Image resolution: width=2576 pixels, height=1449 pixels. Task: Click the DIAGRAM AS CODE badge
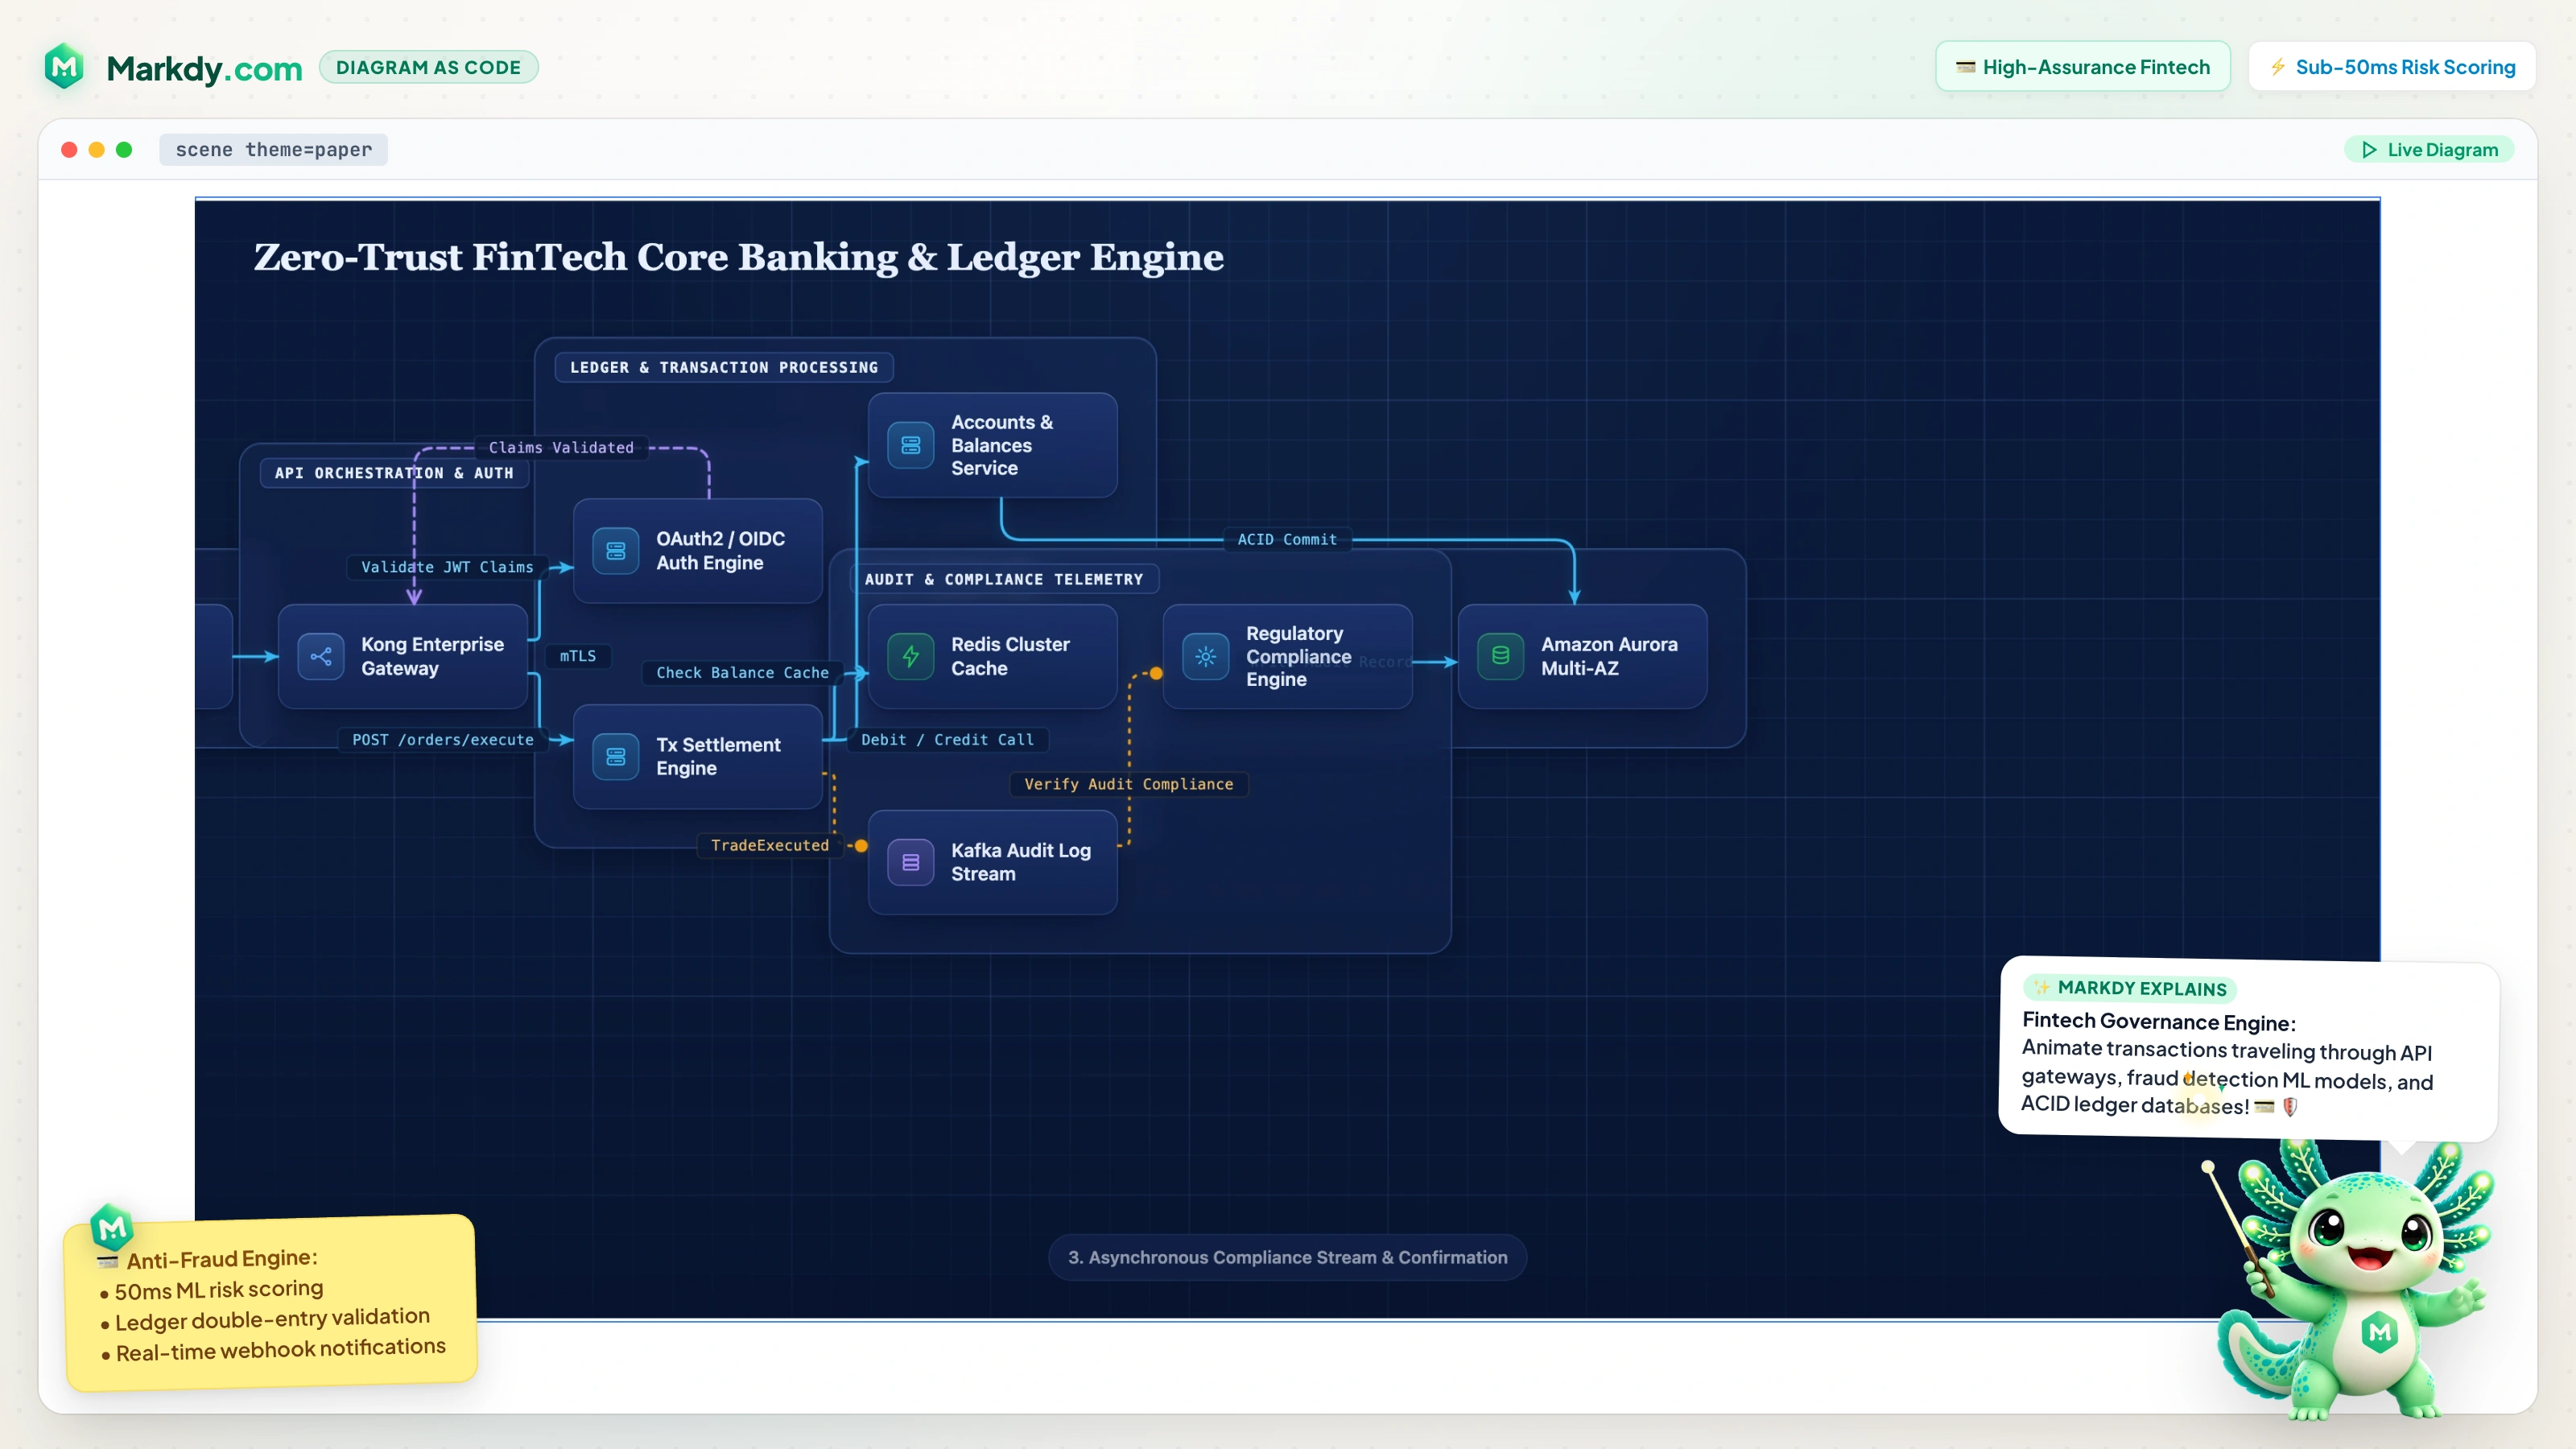pos(428,67)
